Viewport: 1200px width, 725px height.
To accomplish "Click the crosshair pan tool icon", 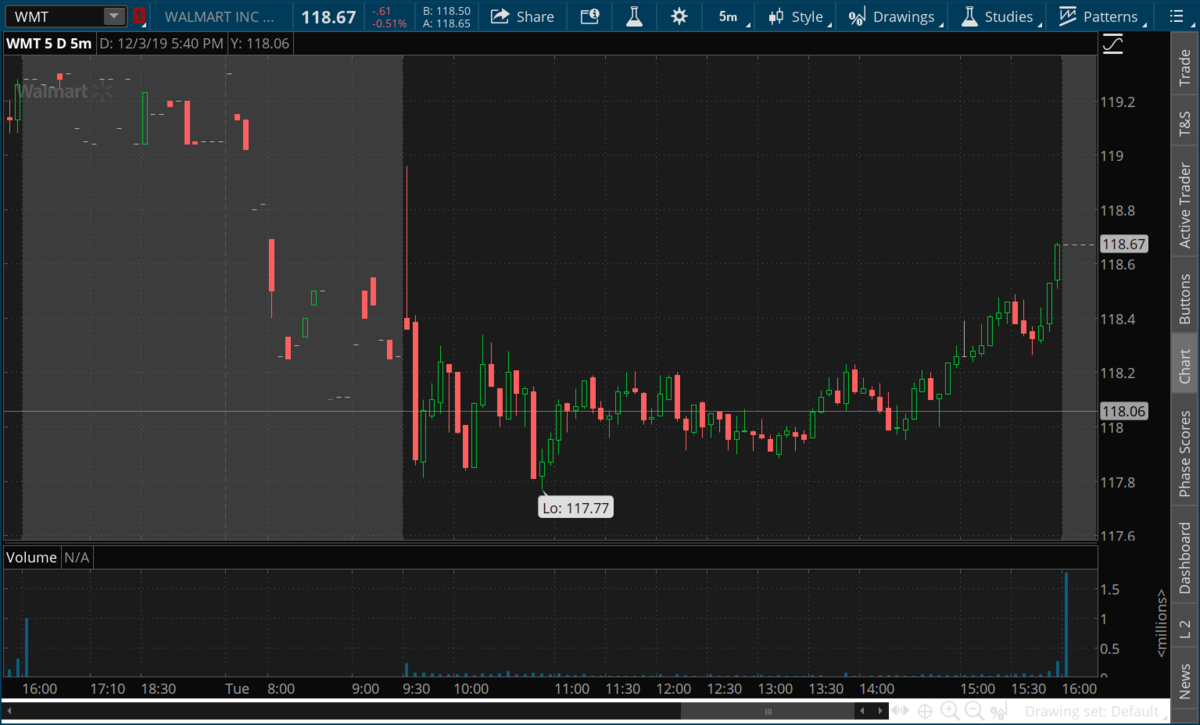I will 927,711.
